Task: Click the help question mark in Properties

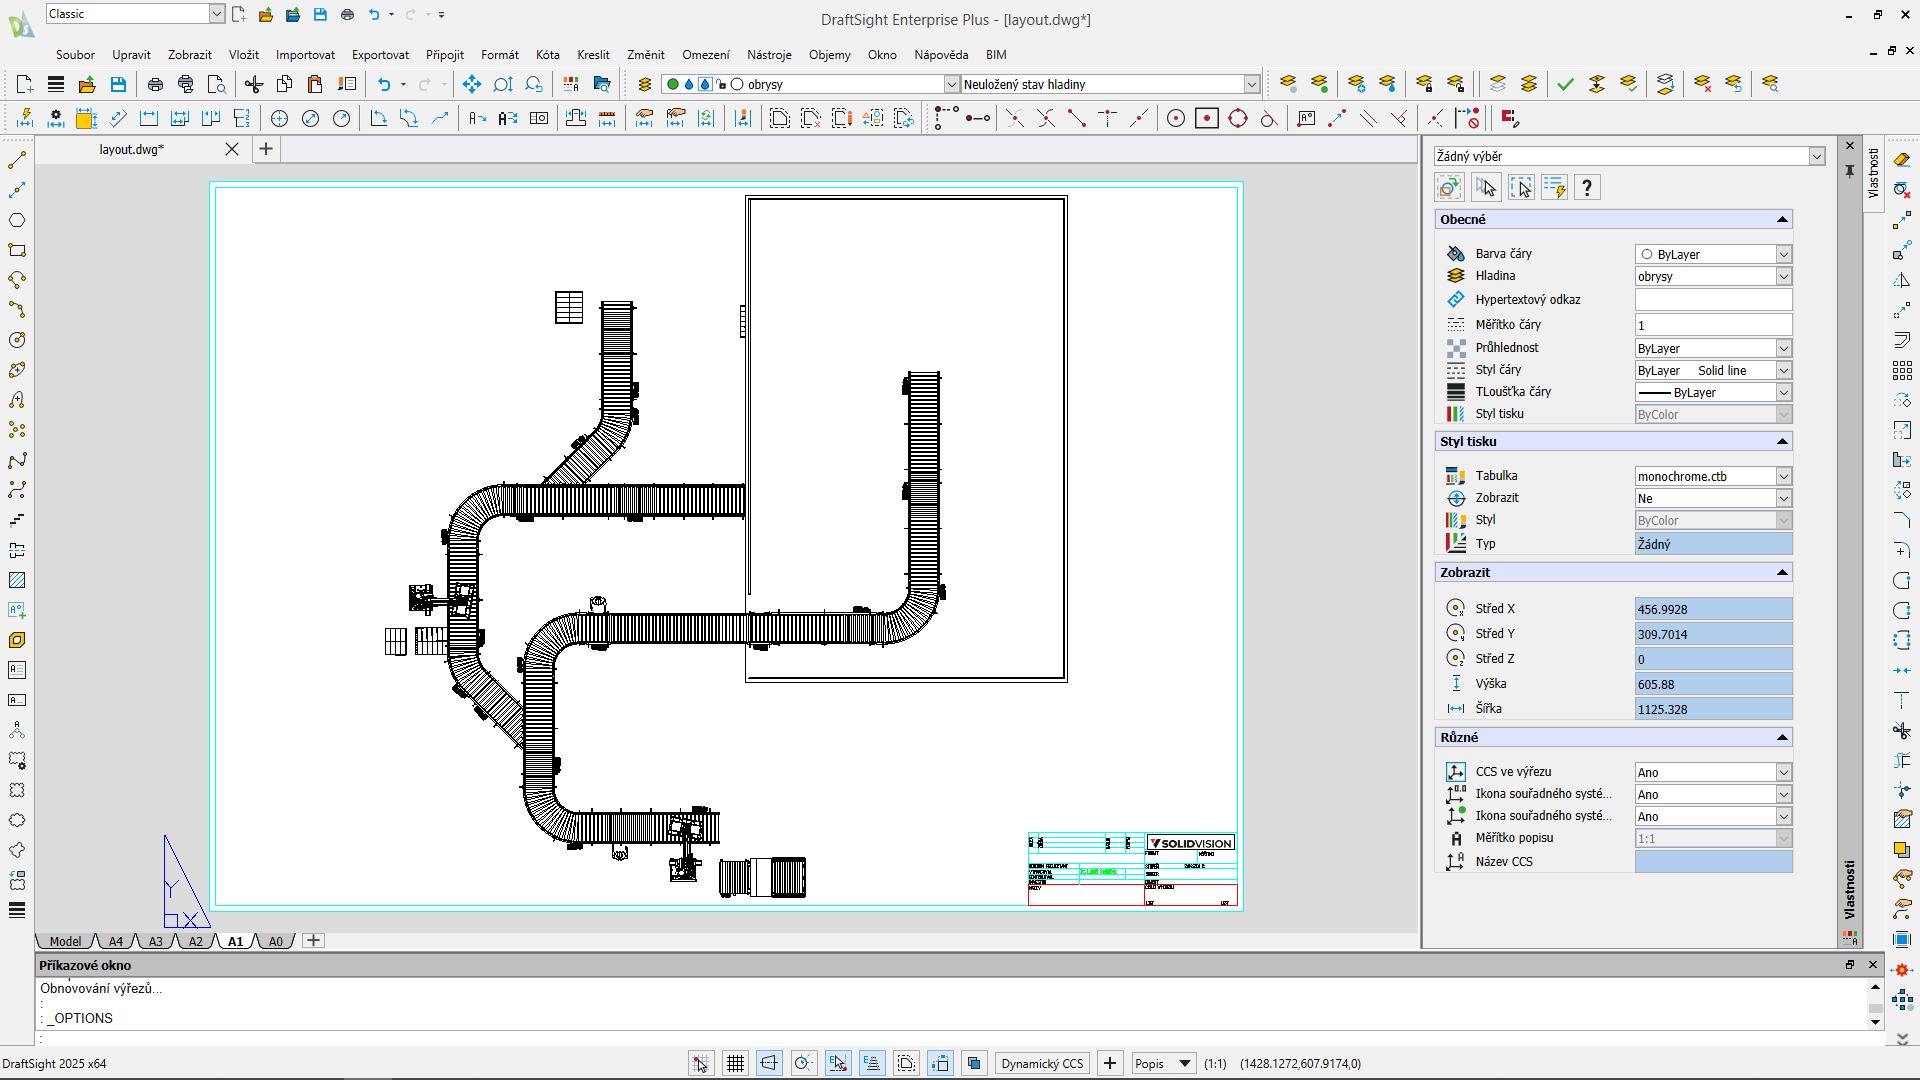Action: [1587, 188]
